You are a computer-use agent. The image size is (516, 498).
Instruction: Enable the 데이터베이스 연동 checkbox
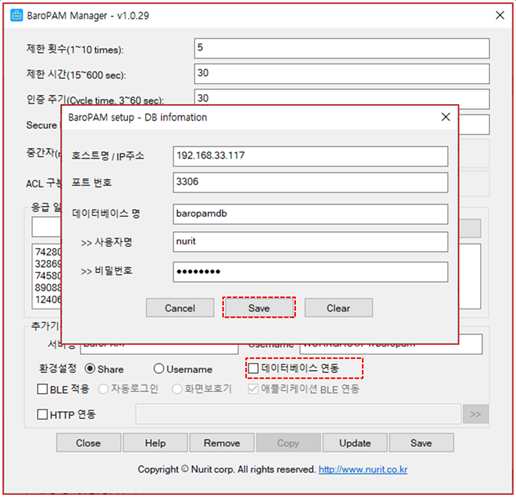pos(253,368)
